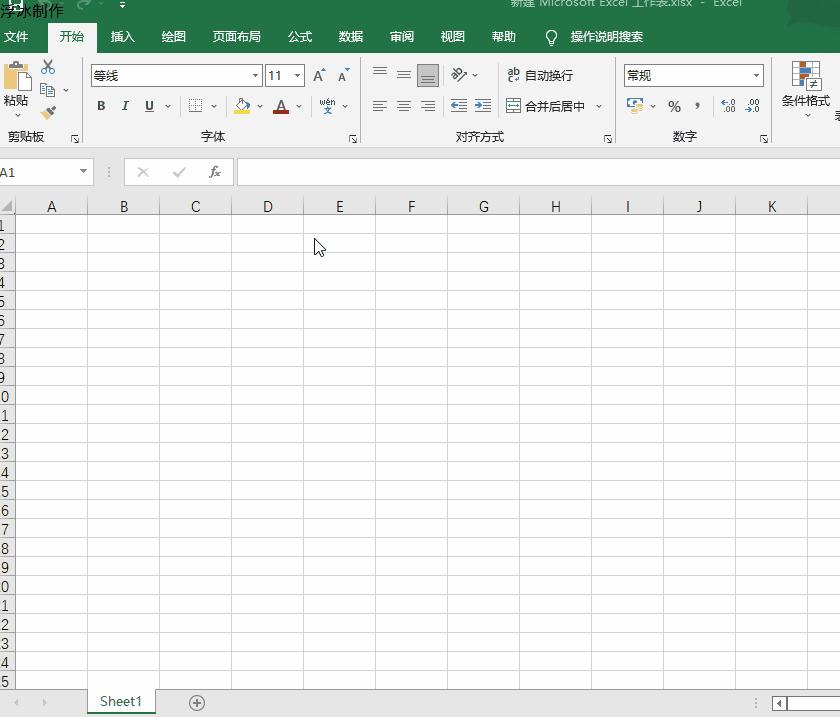Switch to the 公式 Formulas tab
The width and height of the screenshot is (840, 717).
(299, 37)
